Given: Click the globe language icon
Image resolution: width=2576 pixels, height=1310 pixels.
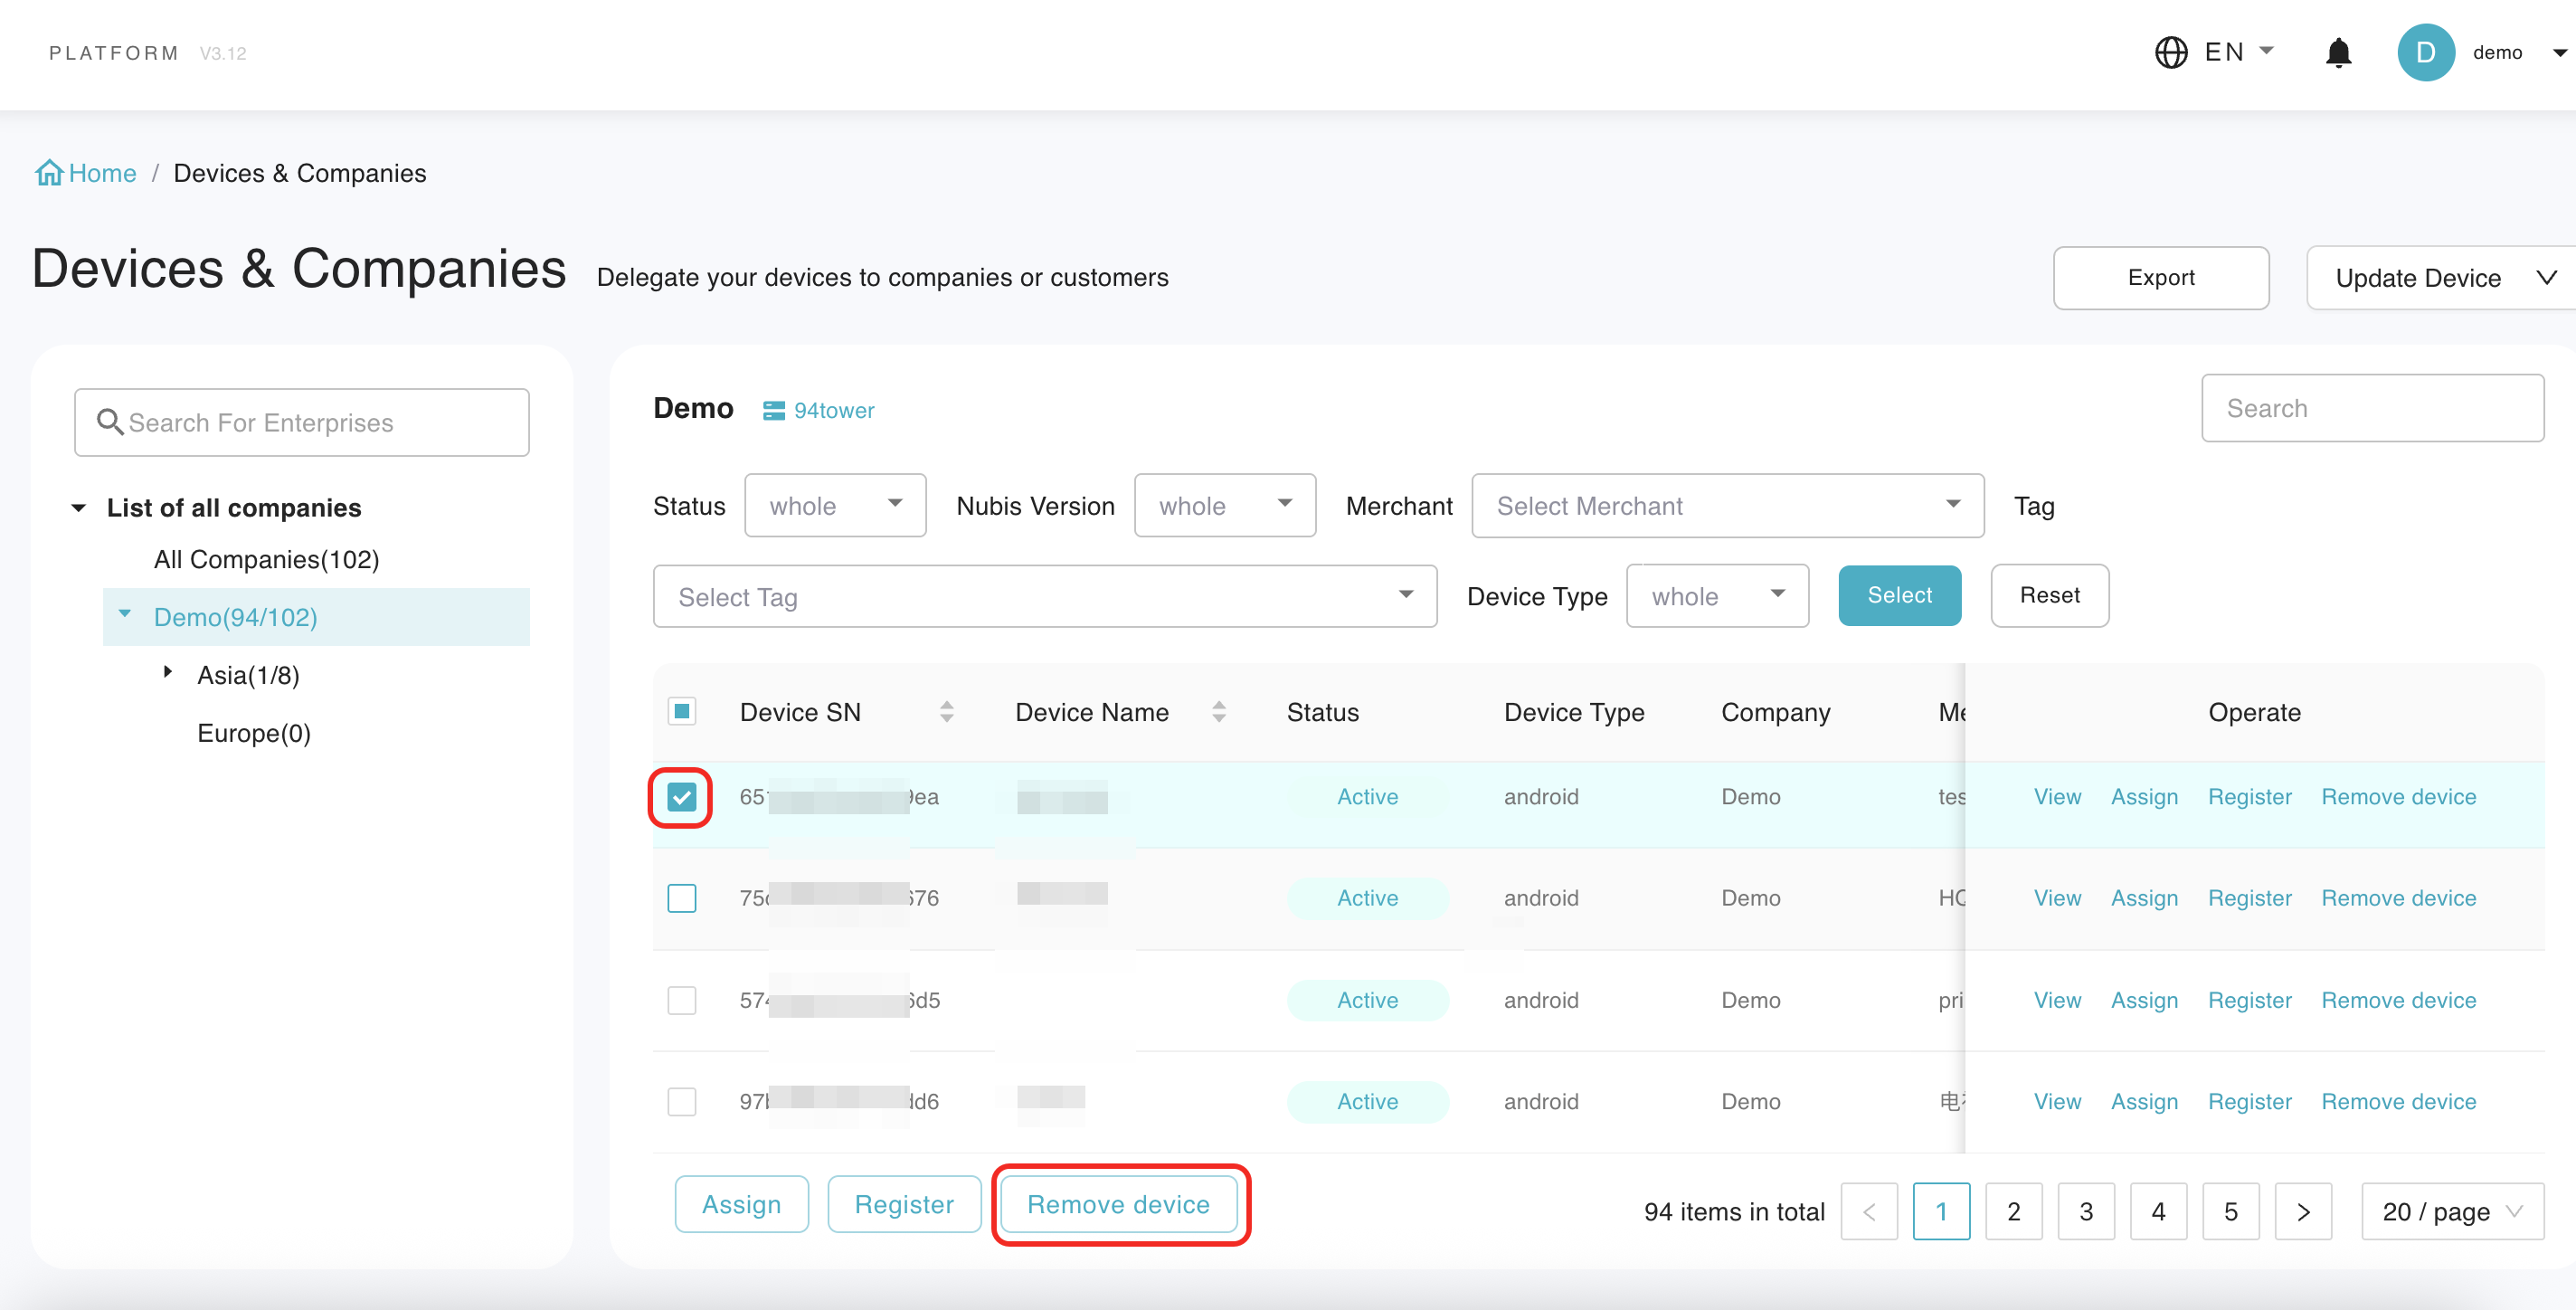Looking at the screenshot, I should click(x=2170, y=52).
